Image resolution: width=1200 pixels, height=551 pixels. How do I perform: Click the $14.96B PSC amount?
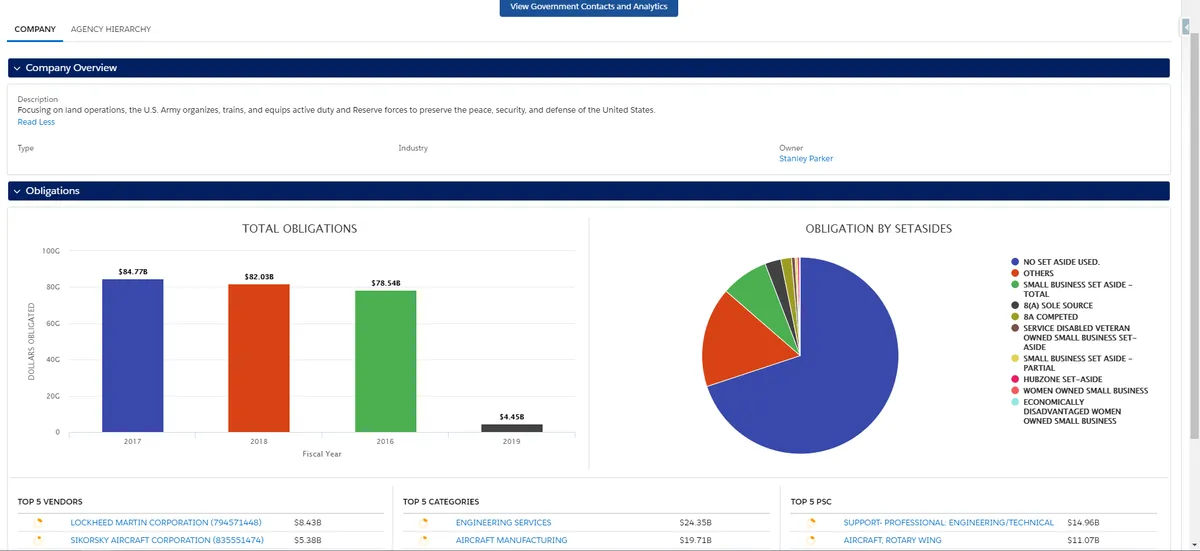tap(1083, 522)
